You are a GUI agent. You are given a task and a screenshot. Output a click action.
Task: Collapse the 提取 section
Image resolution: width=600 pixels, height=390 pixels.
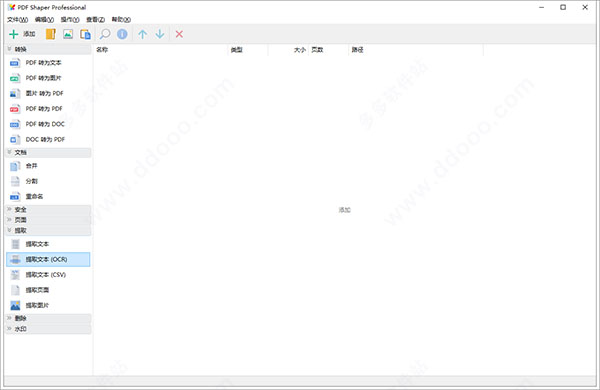[x=48, y=230]
